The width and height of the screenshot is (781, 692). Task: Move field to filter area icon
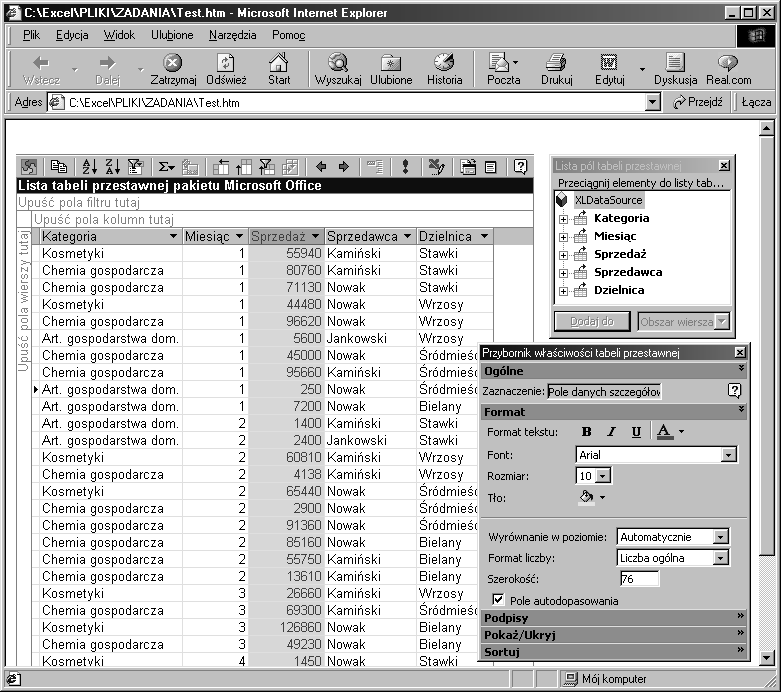[266, 166]
